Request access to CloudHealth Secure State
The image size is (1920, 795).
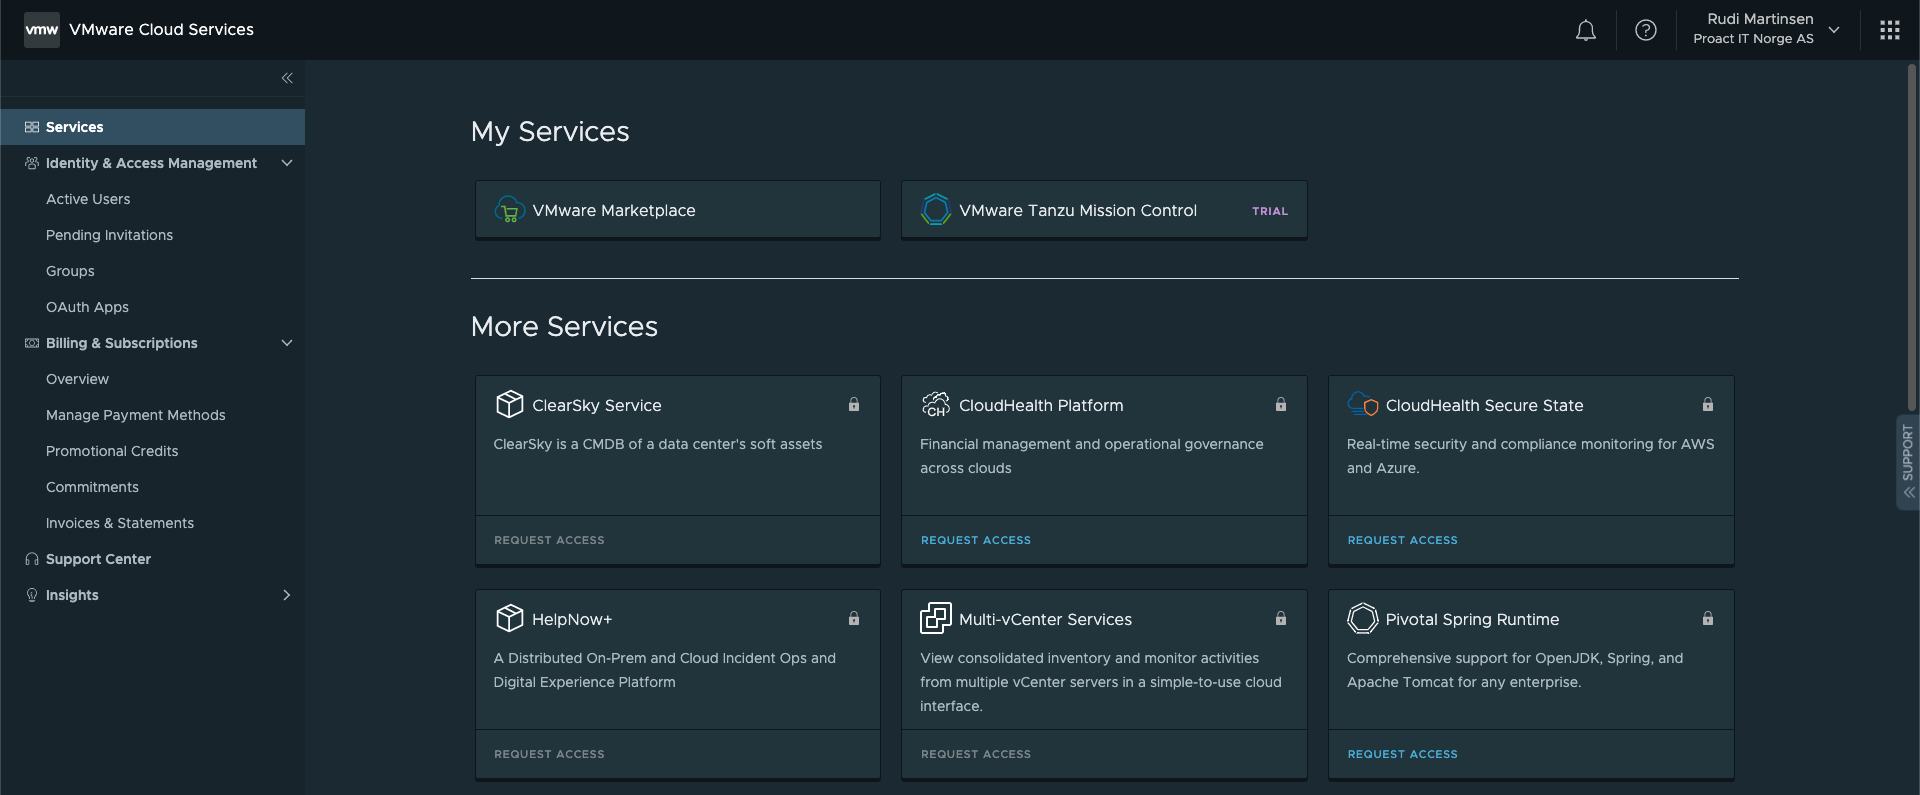coord(1402,540)
